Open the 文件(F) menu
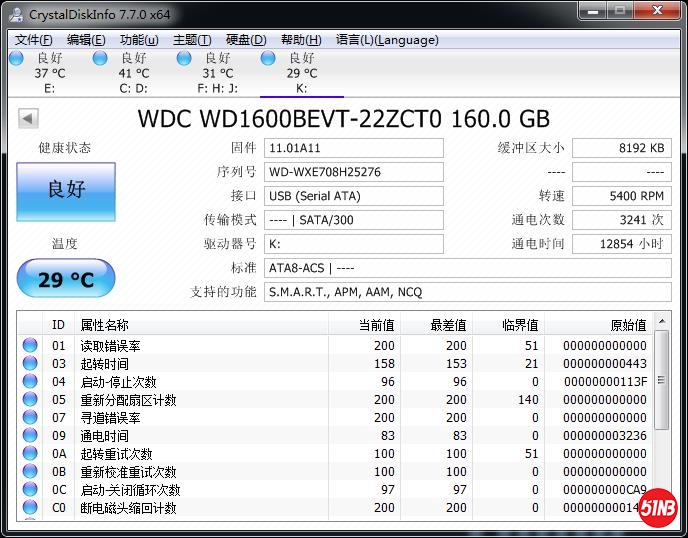The width and height of the screenshot is (688, 538). click(x=33, y=40)
